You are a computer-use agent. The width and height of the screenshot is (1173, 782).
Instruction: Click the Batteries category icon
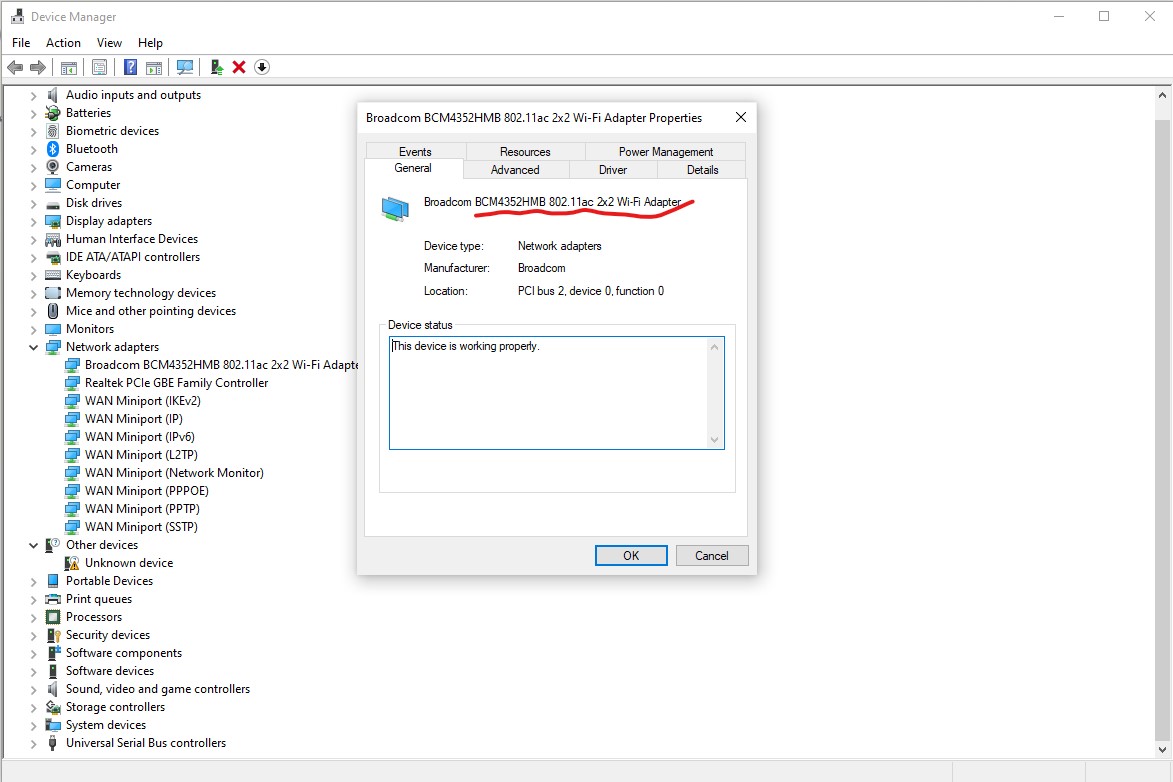(52, 113)
